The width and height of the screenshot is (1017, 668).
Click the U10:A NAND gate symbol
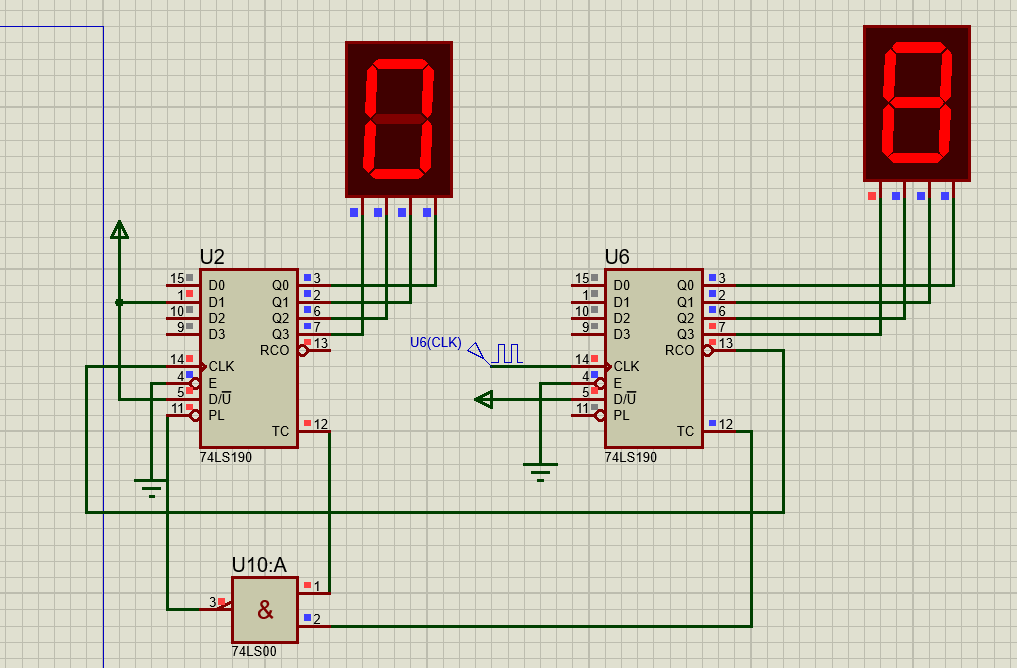click(x=264, y=610)
